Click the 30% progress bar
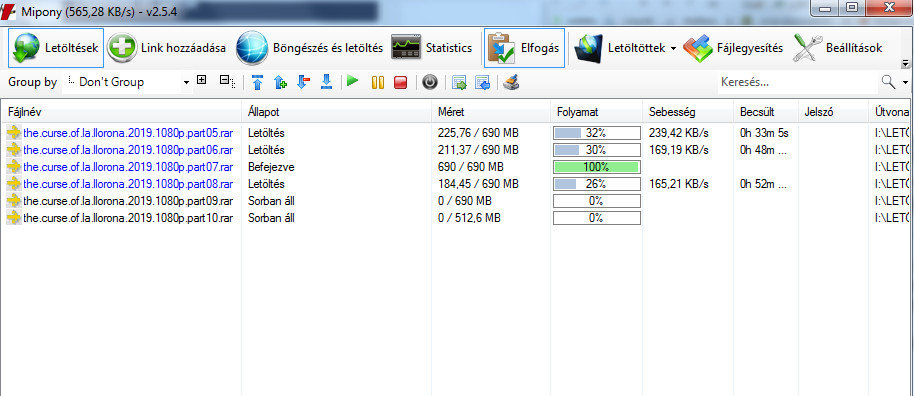The width and height of the screenshot is (914, 396). 596,150
